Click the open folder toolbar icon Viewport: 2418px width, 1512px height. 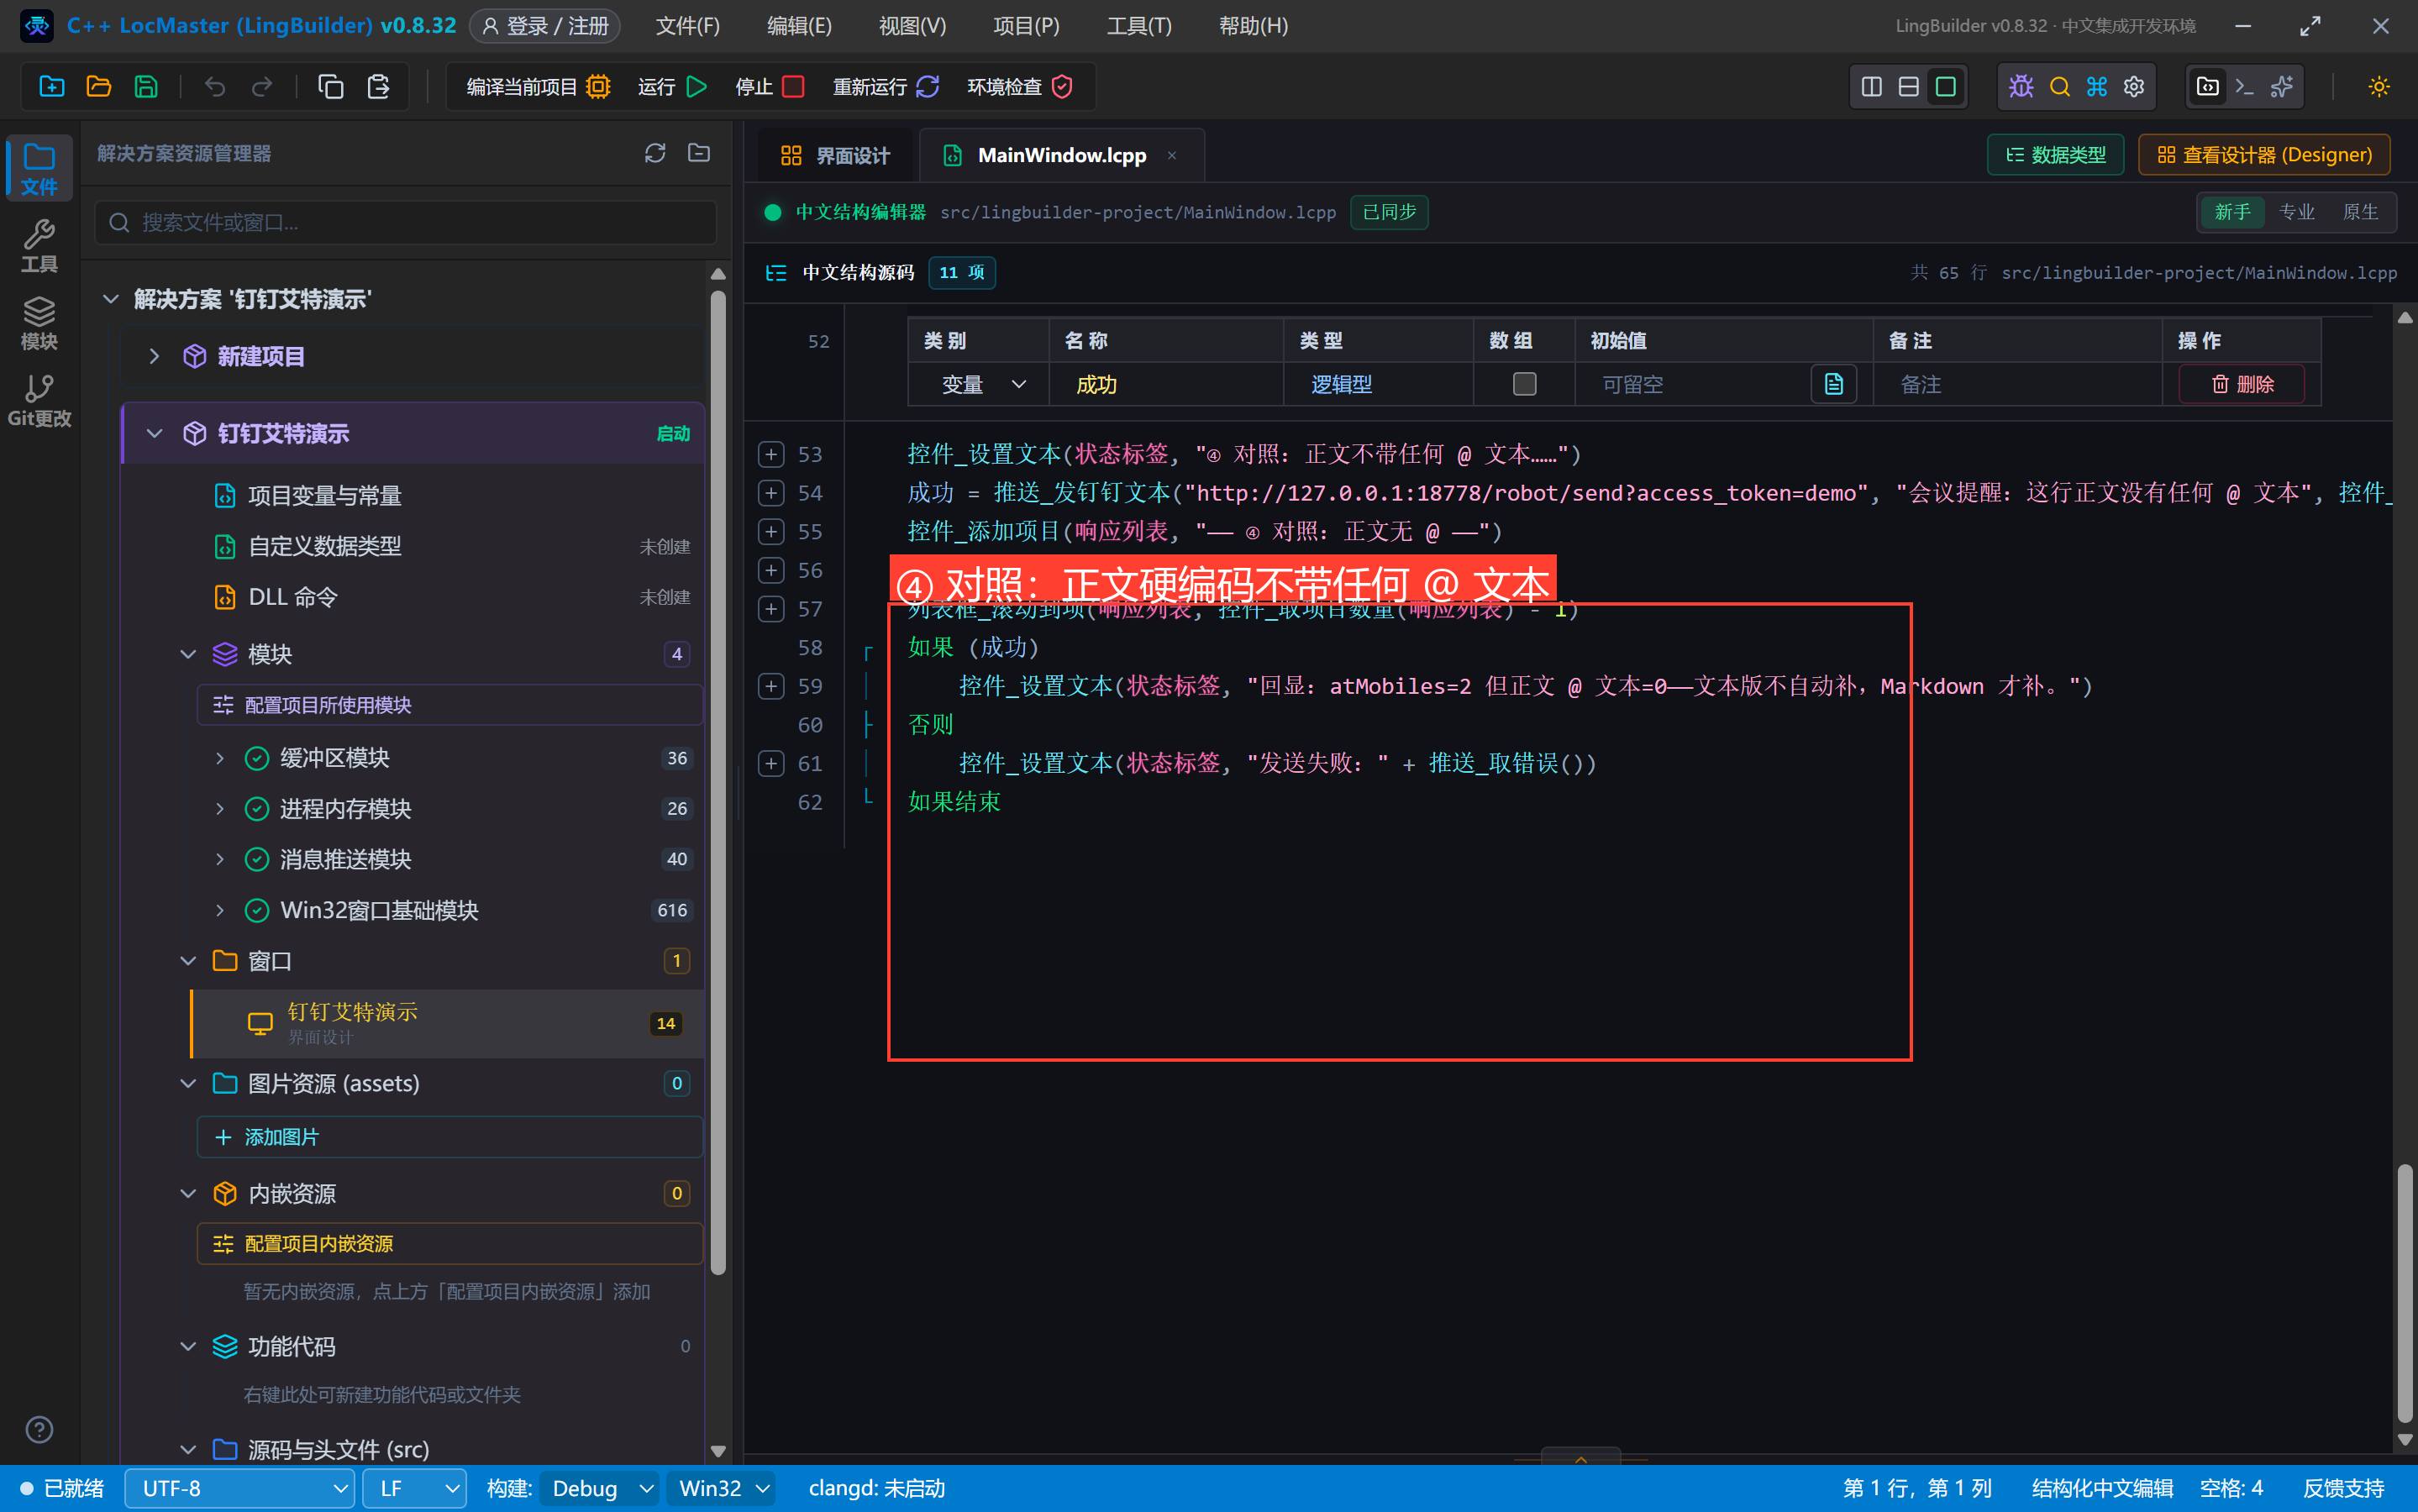click(x=99, y=87)
